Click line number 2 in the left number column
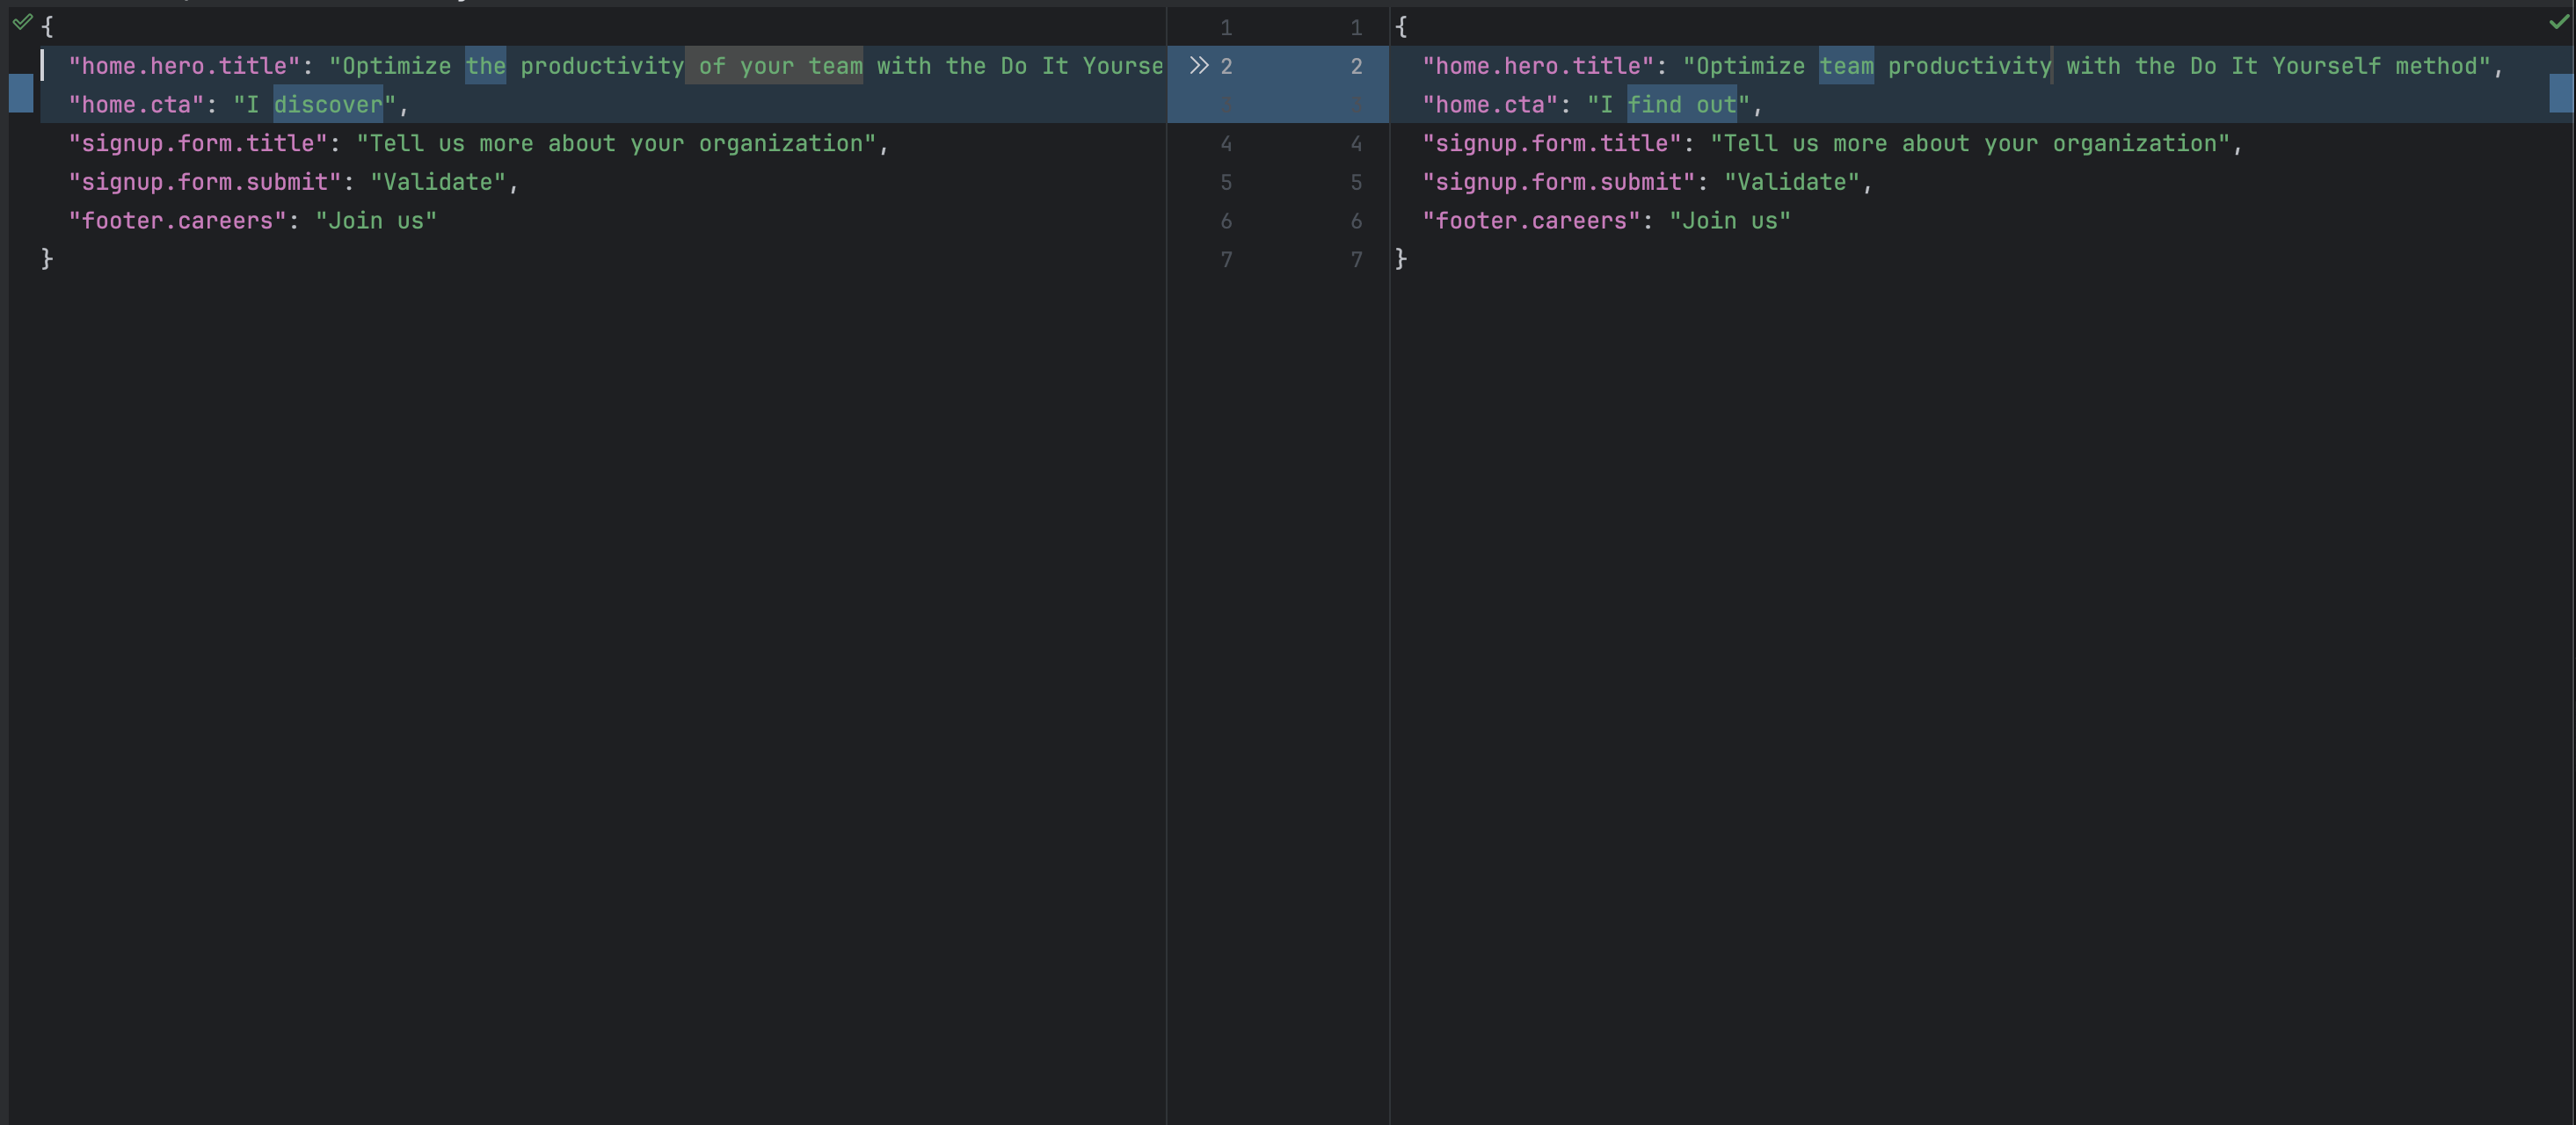Viewport: 2576px width, 1125px height. [x=1226, y=65]
